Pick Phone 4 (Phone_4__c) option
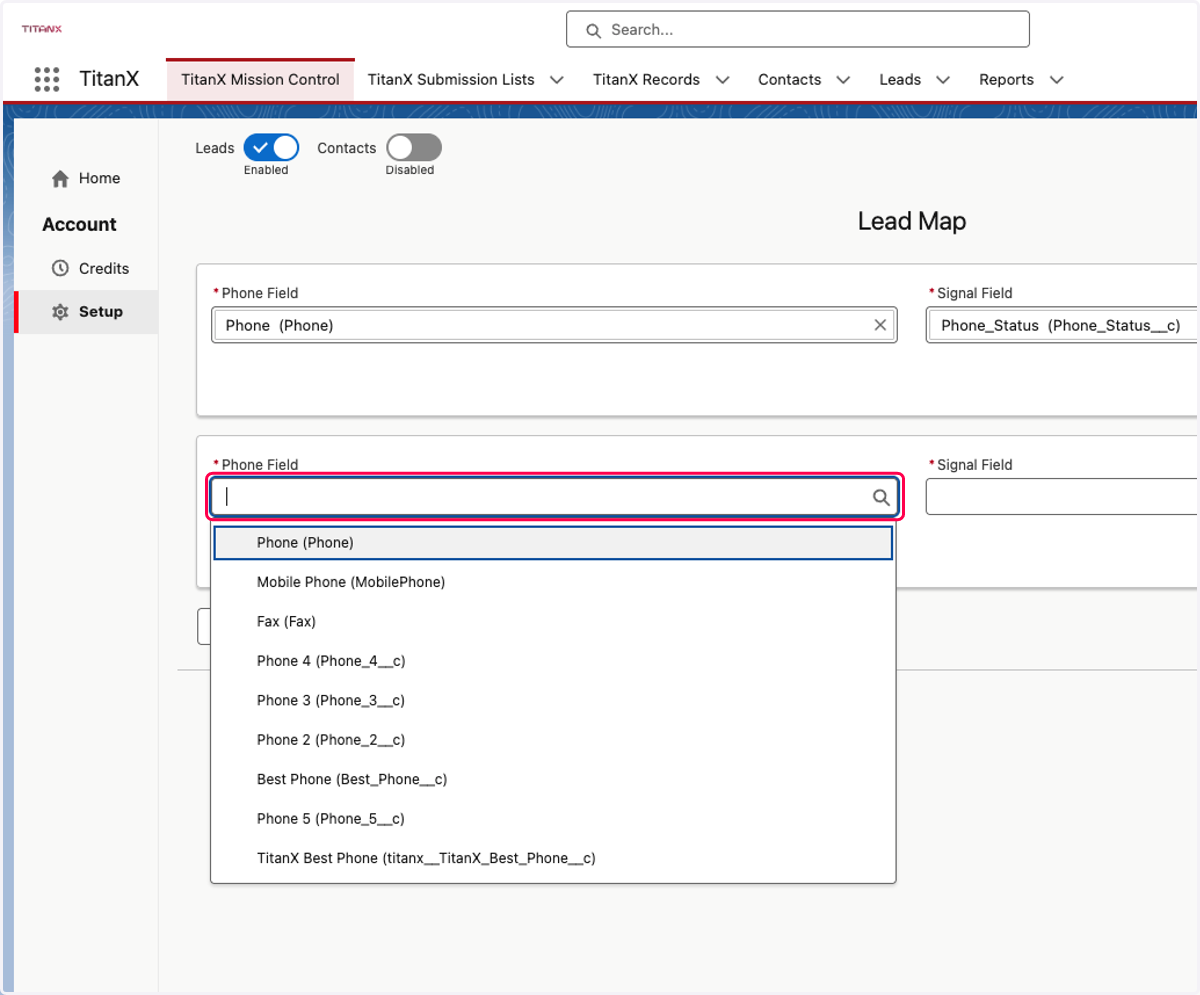Viewport: 1200px width, 995px height. (553, 661)
